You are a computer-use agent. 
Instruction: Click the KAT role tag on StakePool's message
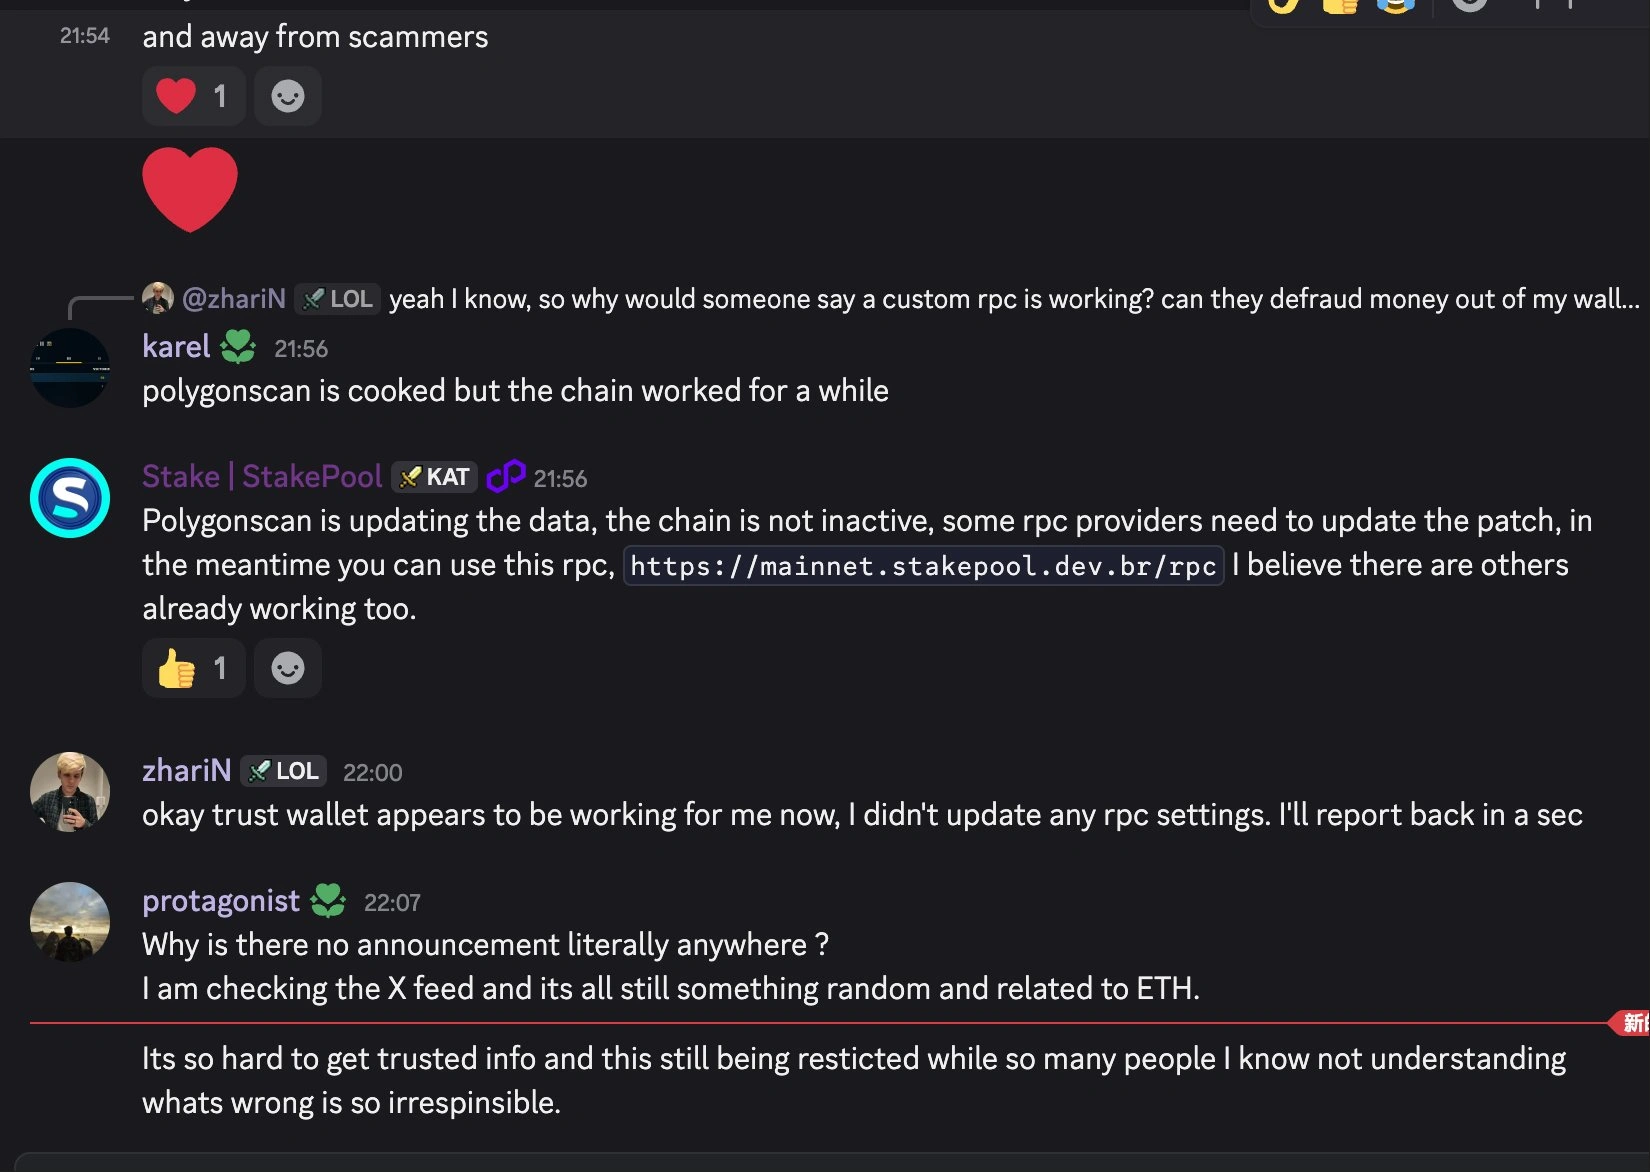coord(435,477)
